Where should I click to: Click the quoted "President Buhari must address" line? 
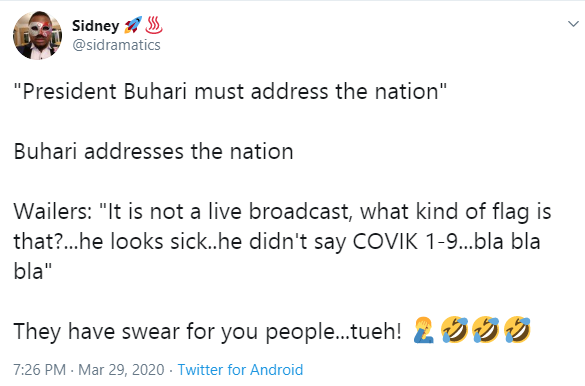tap(230, 91)
